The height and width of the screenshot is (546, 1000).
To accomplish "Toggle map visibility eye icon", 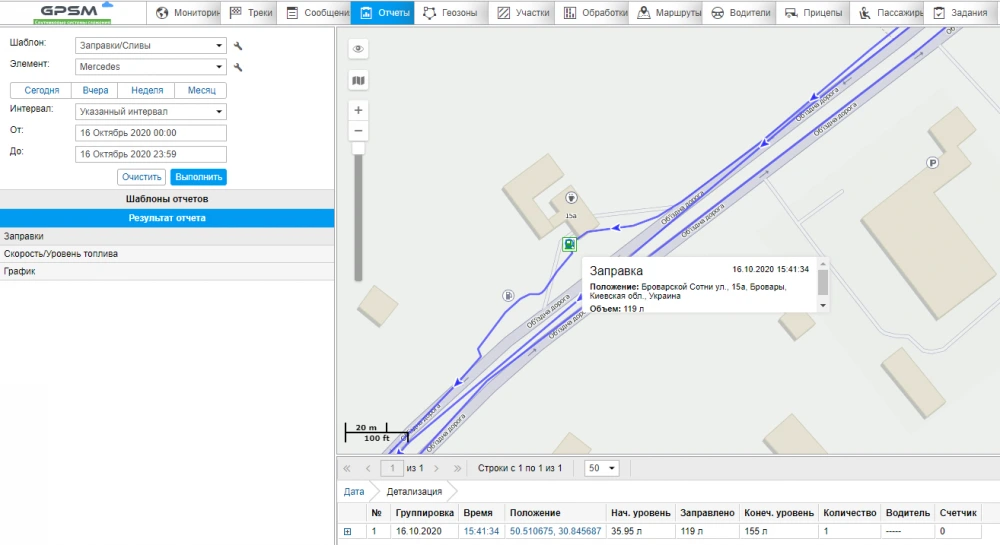I will [x=358, y=48].
